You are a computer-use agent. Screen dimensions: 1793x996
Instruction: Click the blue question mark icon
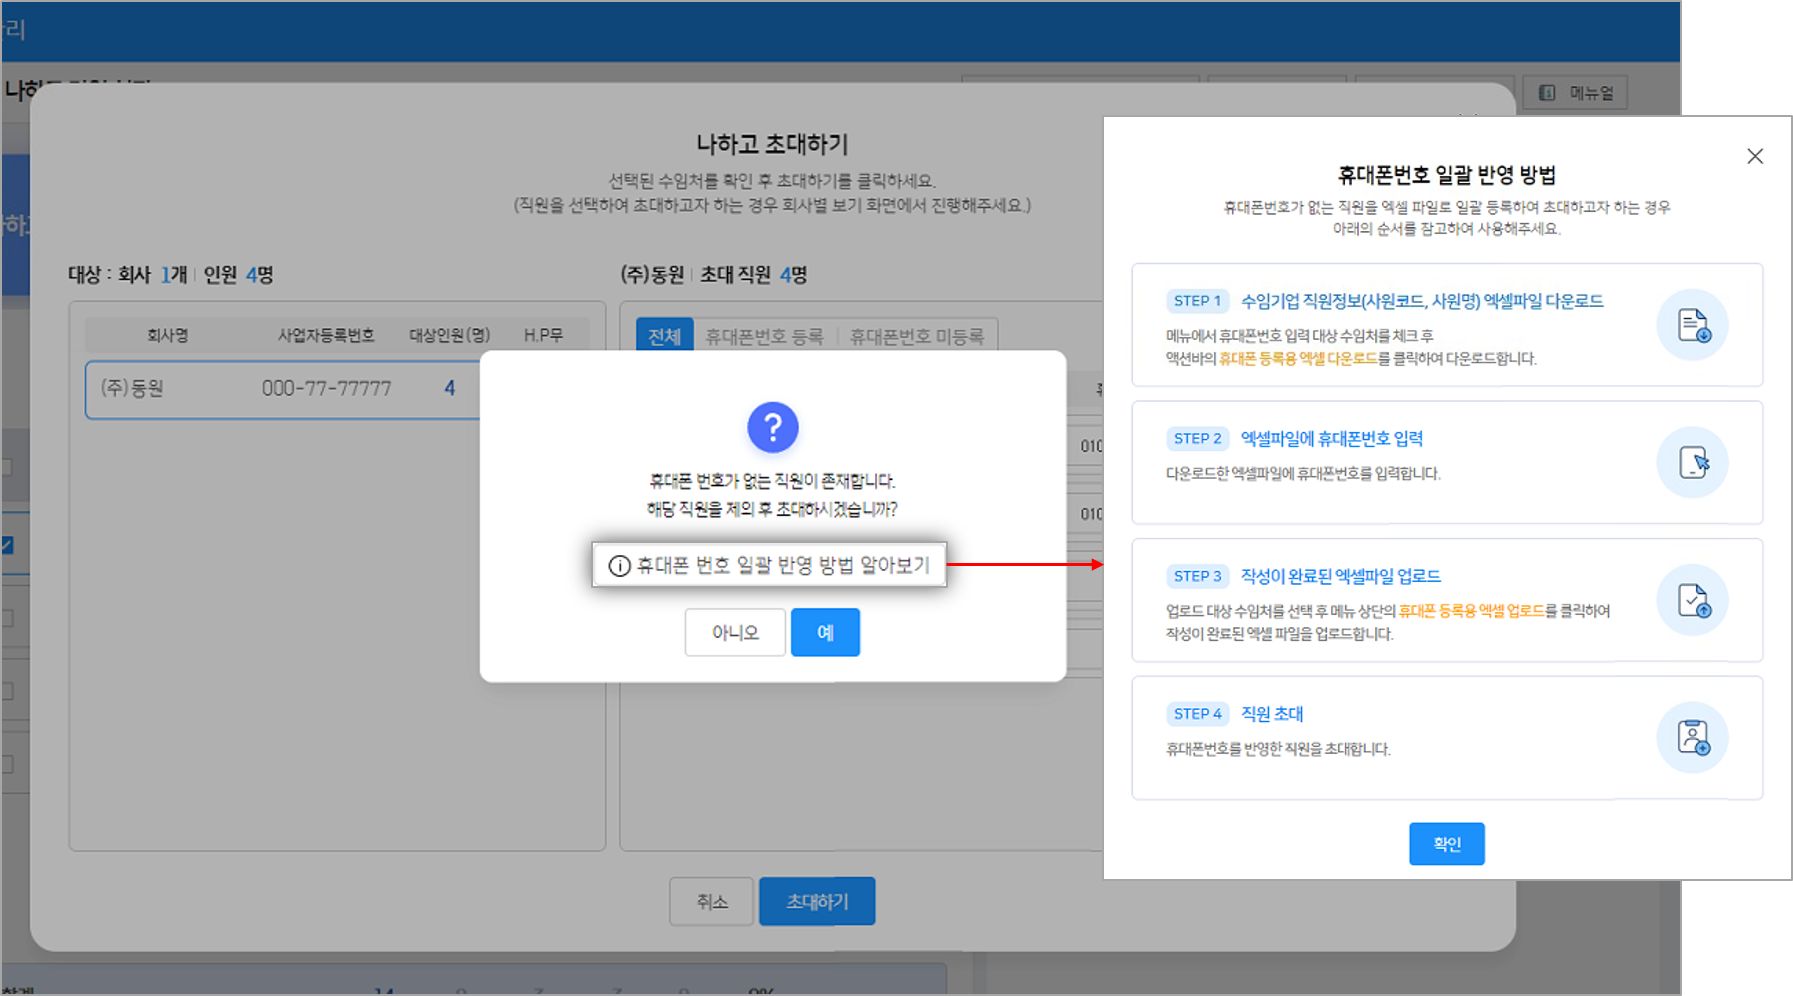pos(773,427)
